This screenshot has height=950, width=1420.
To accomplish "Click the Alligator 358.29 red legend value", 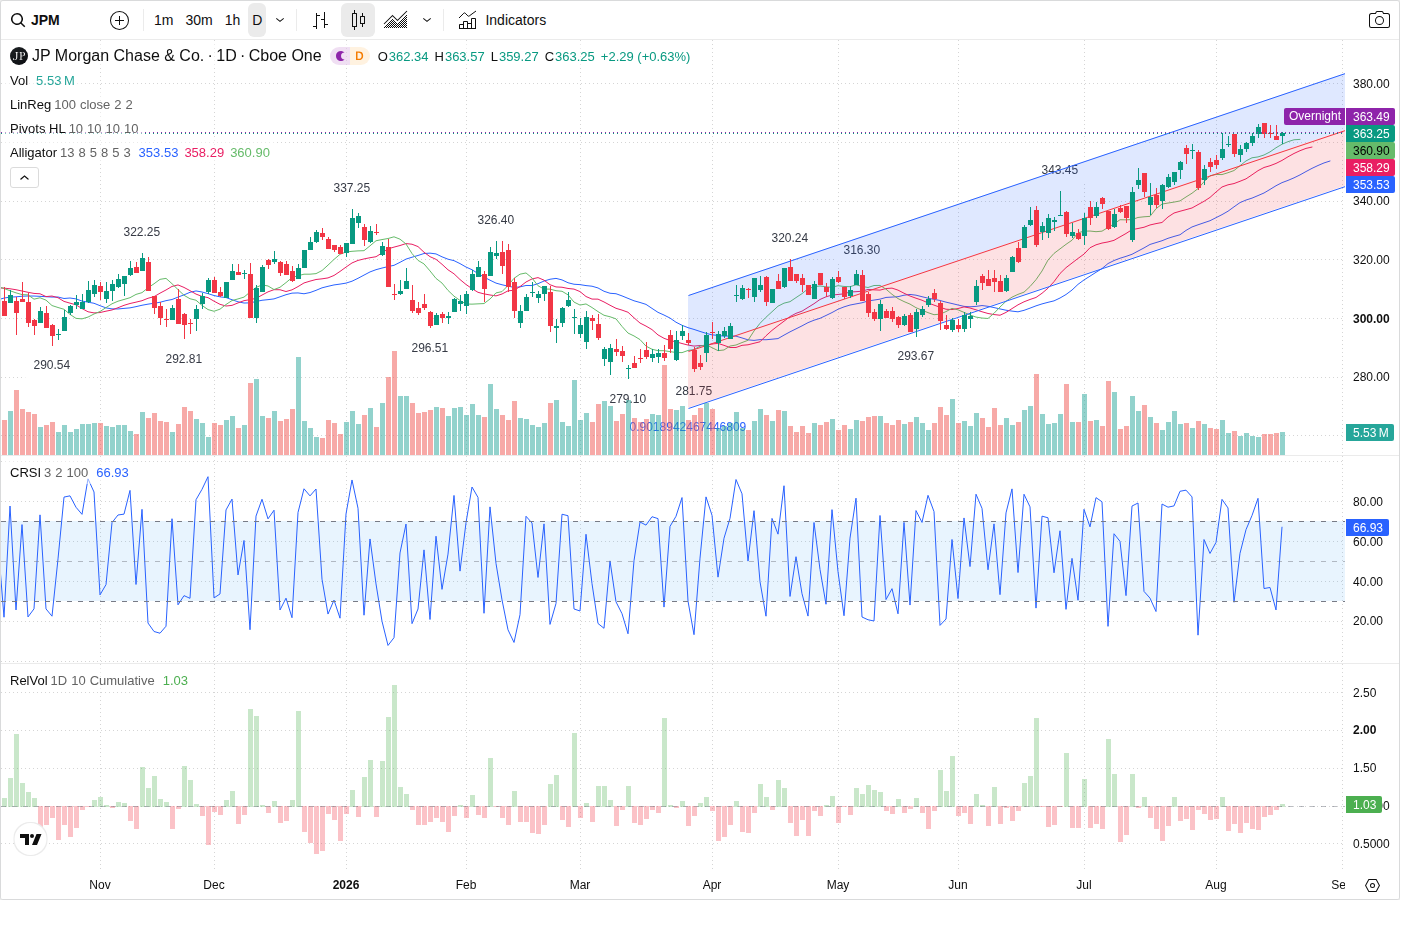I will click(x=204, y=153).
